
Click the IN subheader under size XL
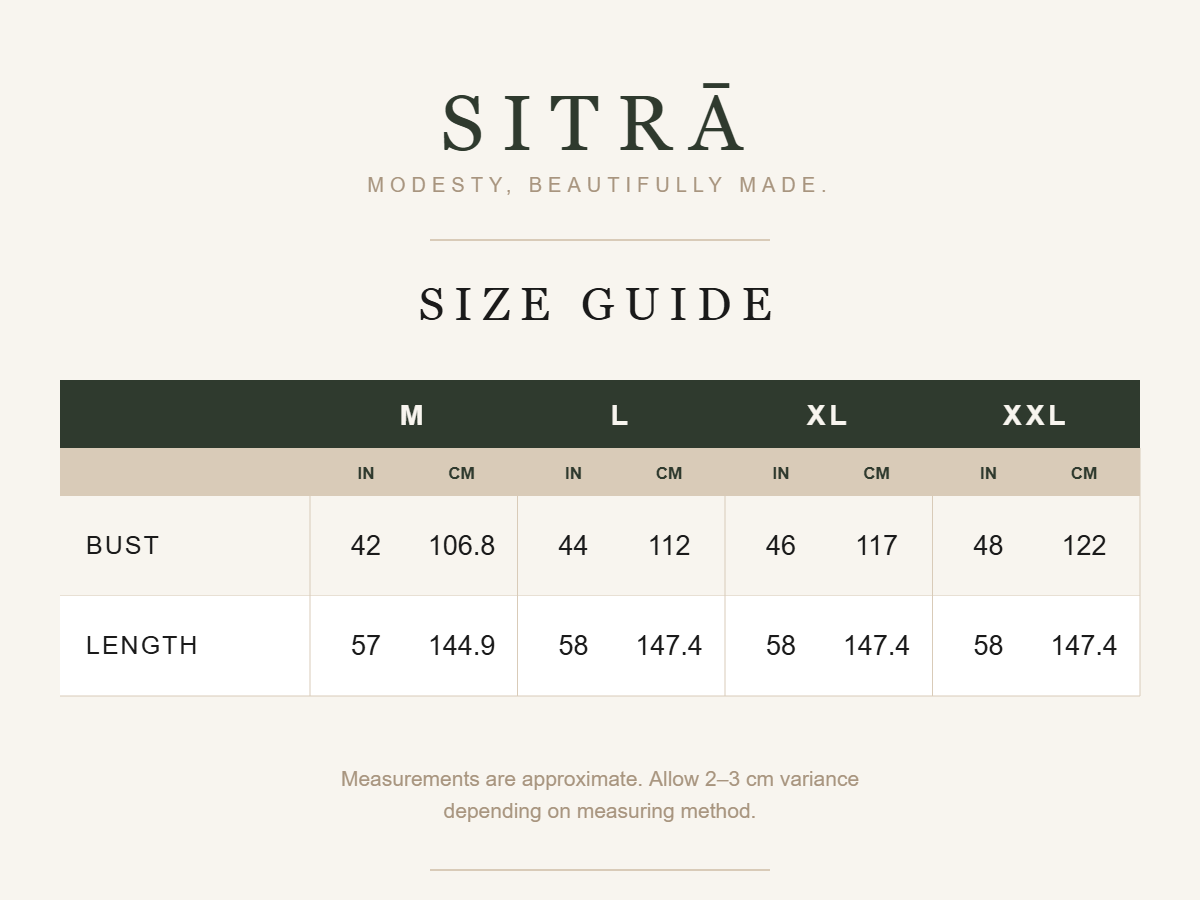tap(781, 473)
